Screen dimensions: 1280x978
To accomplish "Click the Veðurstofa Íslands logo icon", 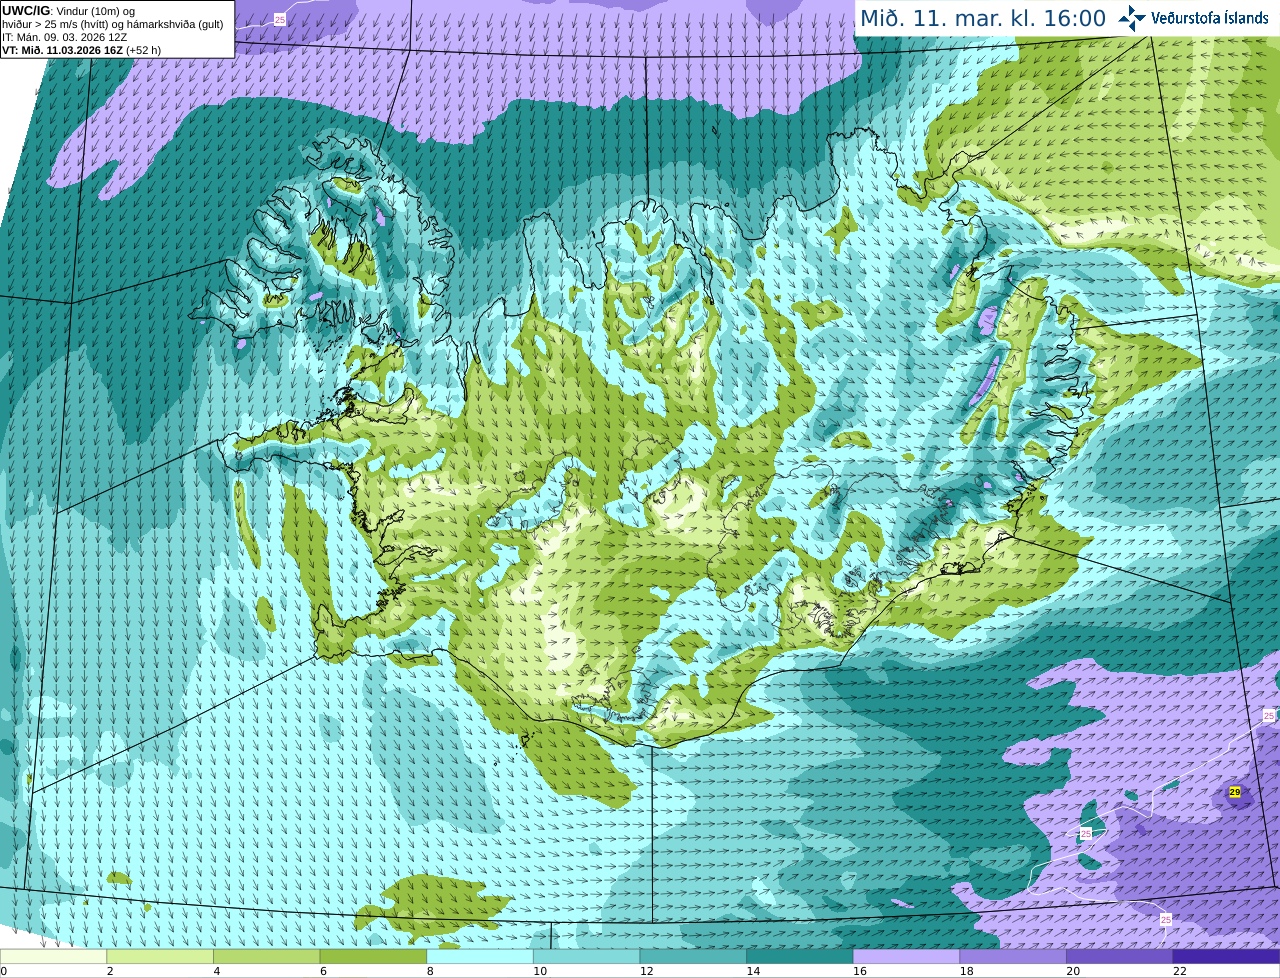I will point(1132,18).
